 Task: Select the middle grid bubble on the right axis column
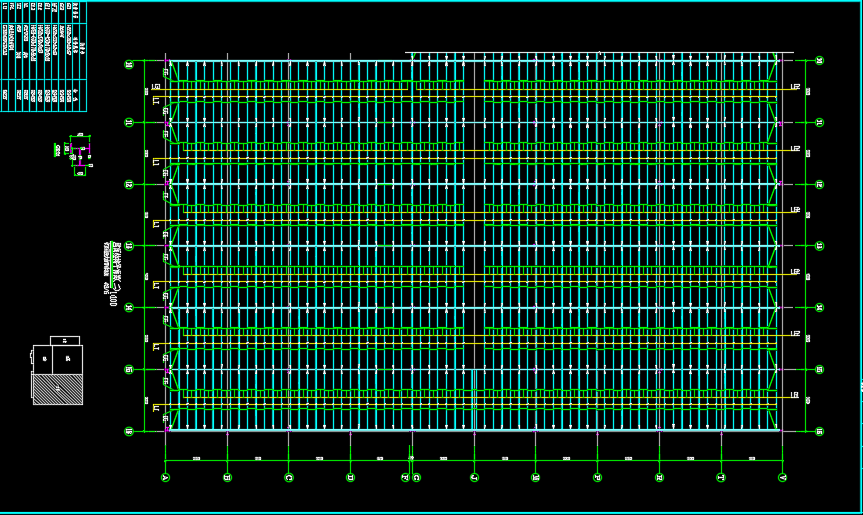[819, 246]
